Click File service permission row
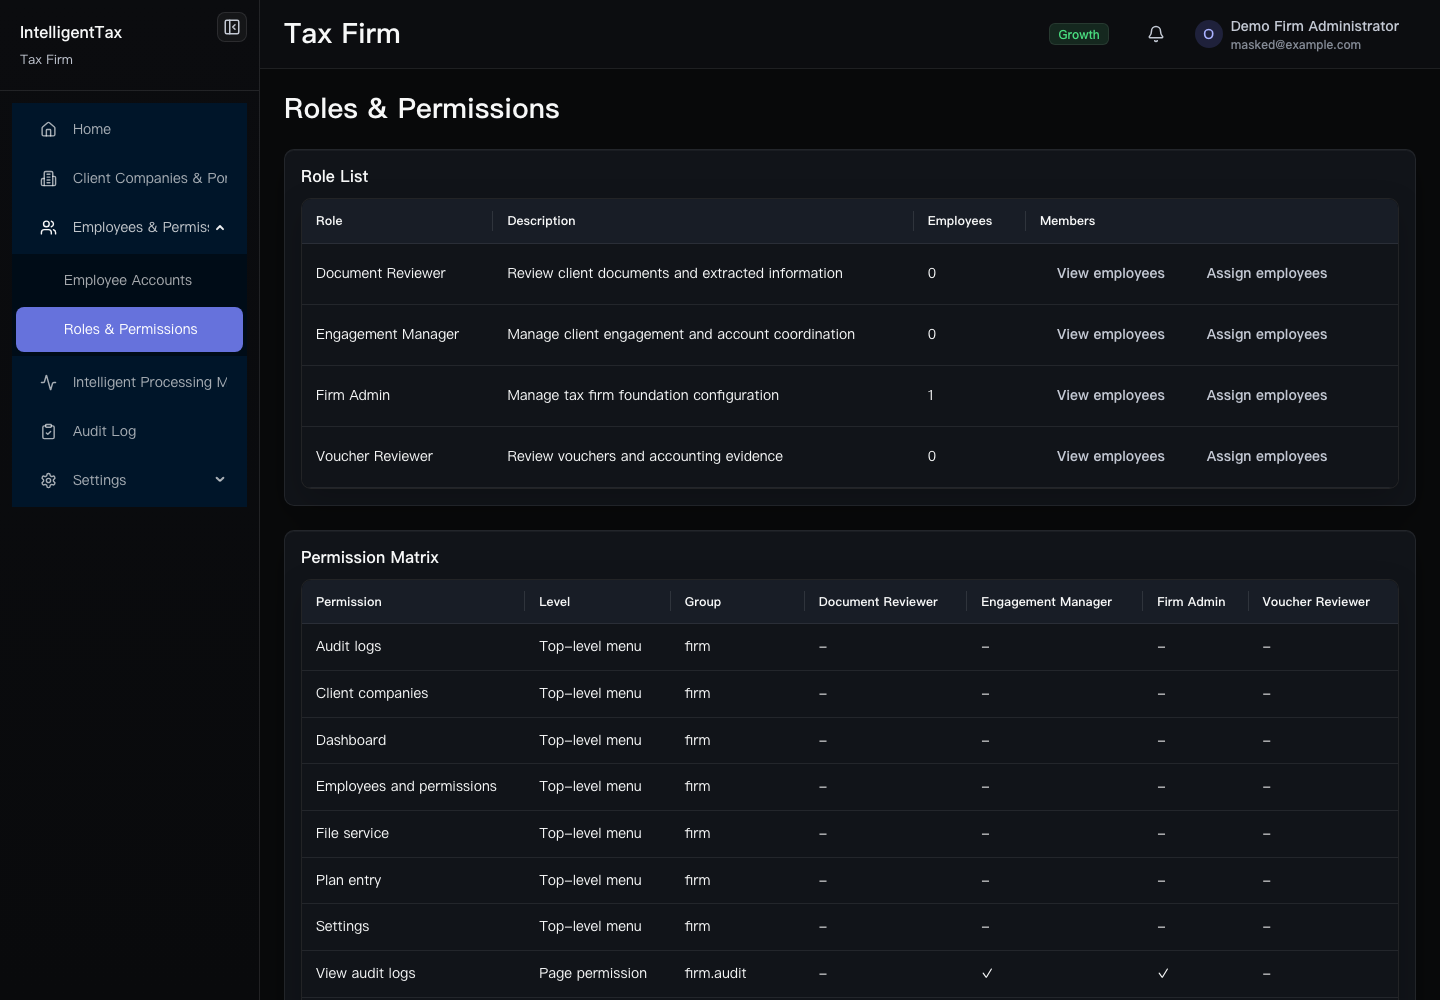 pyautogui.click(x=850, y=834)
